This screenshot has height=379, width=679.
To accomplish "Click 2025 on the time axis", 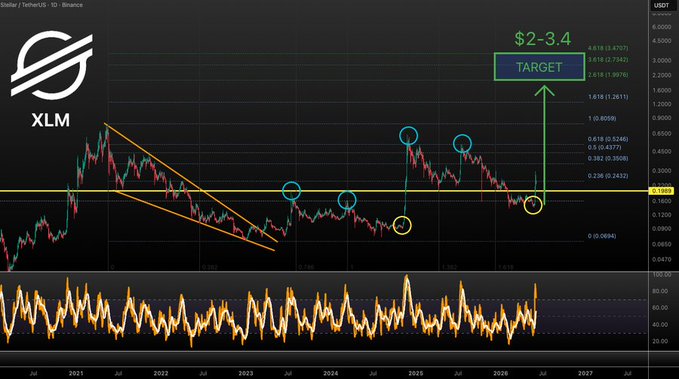I will tap(416, 373).
